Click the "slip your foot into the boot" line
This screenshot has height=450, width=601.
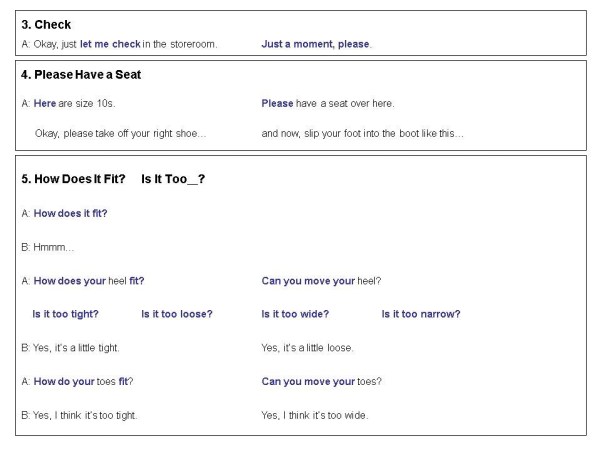362,133
